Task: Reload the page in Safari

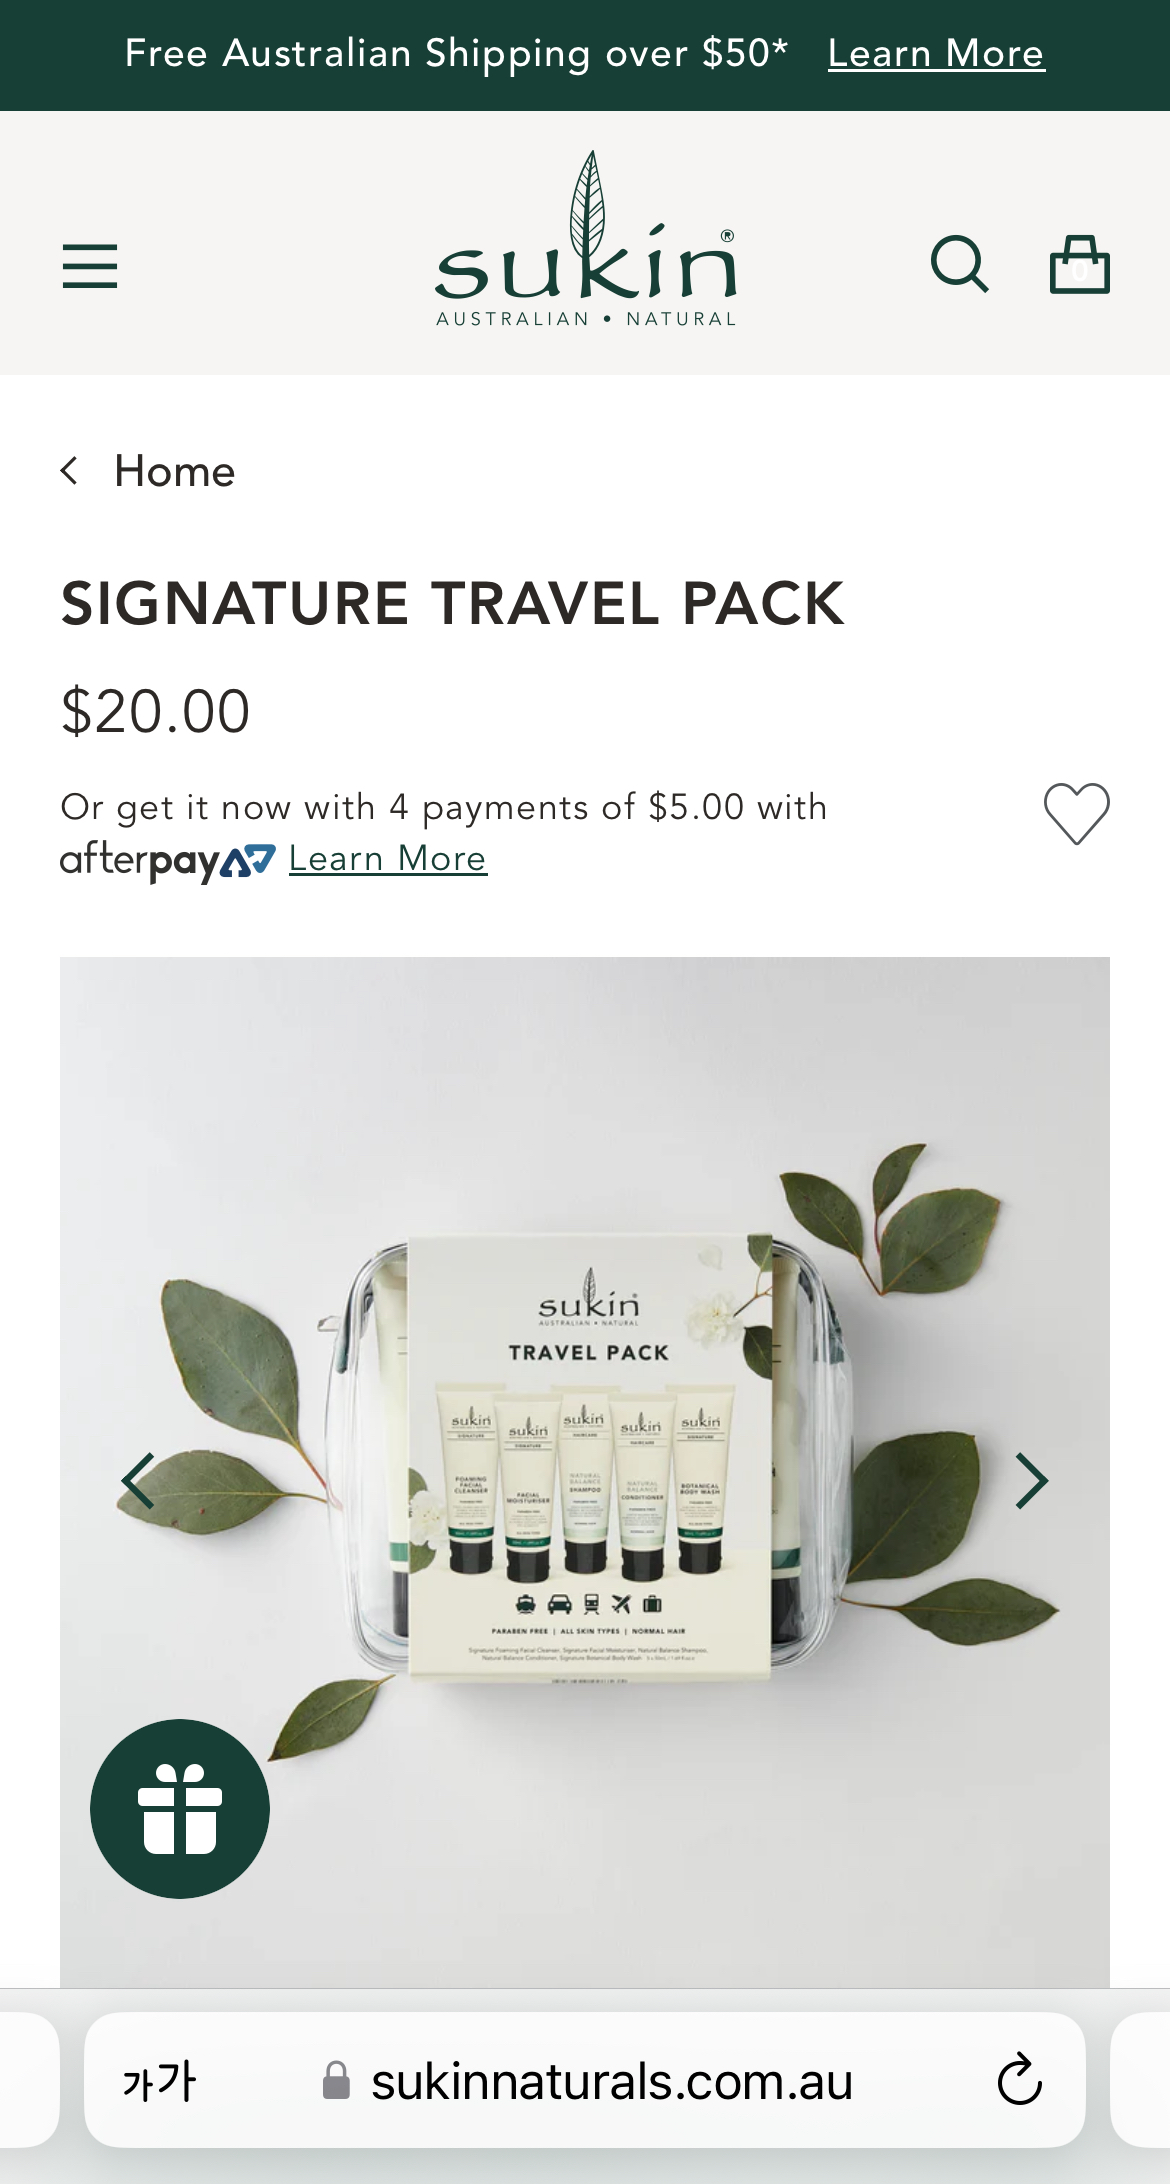Action: coord(1020,2080)
